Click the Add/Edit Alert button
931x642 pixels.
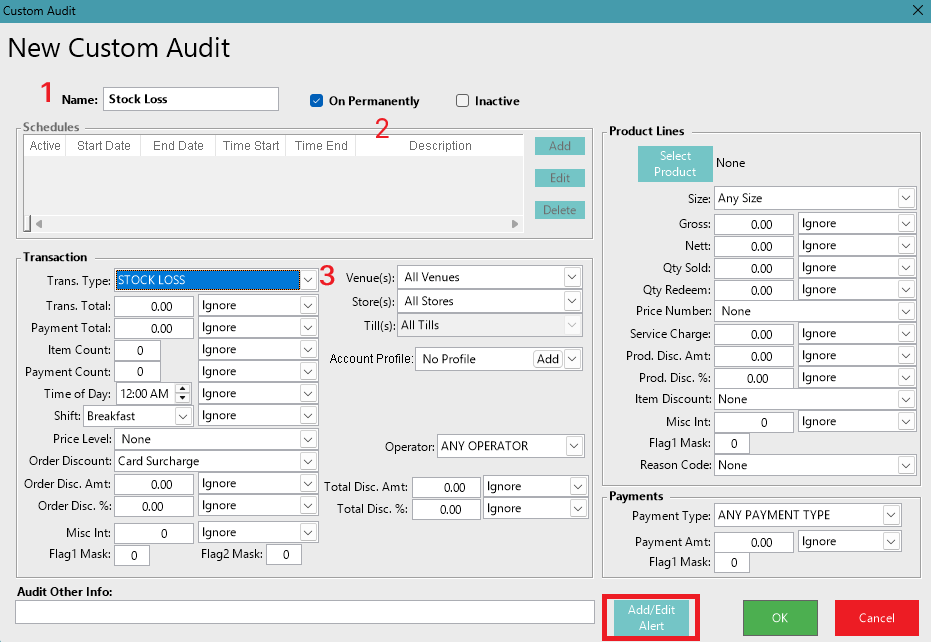650,618
